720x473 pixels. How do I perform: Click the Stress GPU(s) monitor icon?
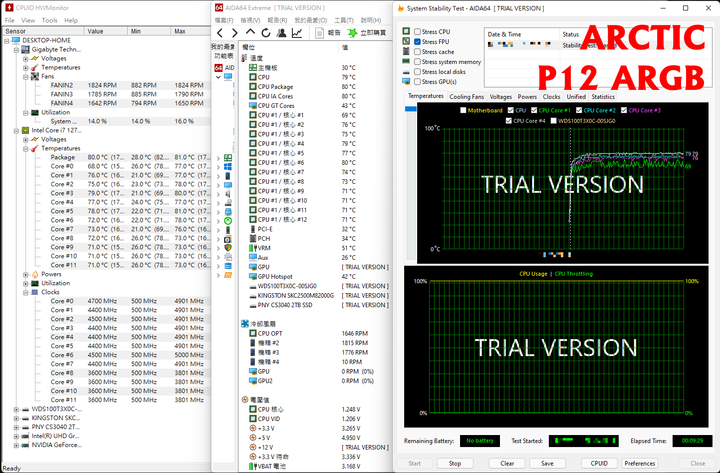406,81
